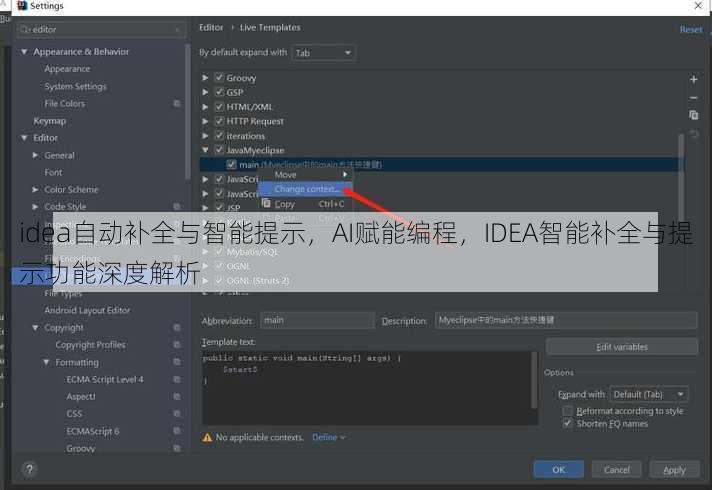Click project-level icon beside Copyright
Image resolution: width=712 pixels, height=490 pixels.
tap(177, 327)
